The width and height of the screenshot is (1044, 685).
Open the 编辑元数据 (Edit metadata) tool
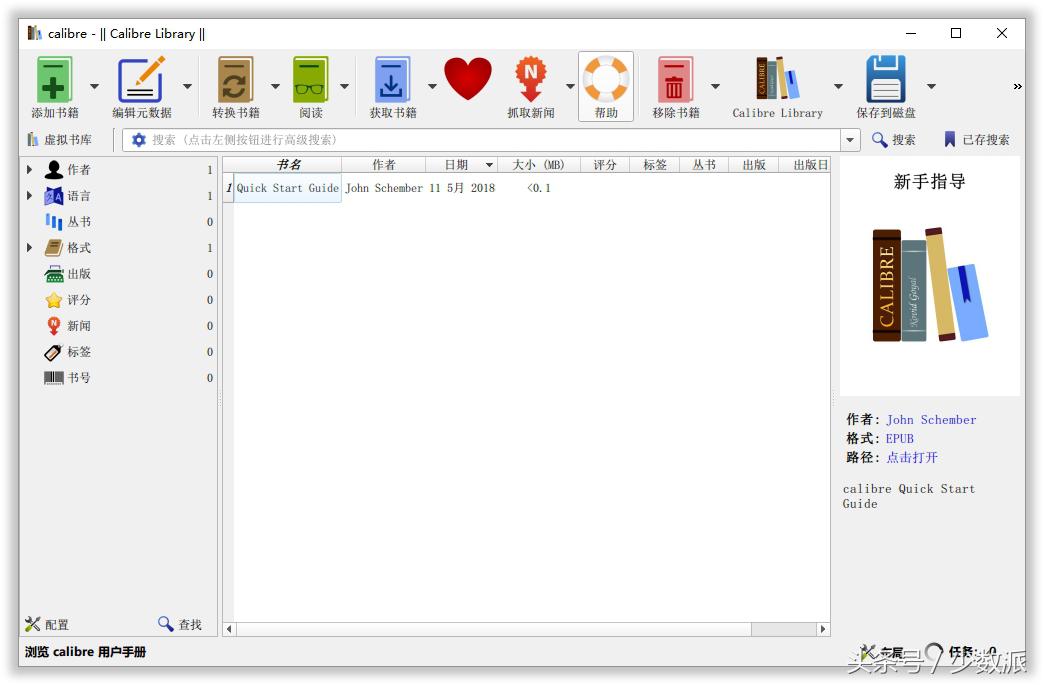click(x=140, y=80)
